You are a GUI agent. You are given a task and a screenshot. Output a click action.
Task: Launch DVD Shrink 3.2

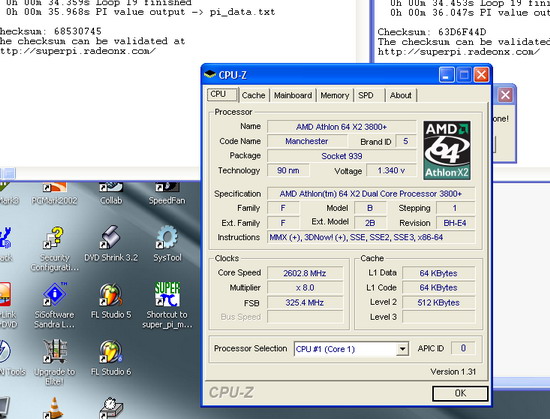111,244
